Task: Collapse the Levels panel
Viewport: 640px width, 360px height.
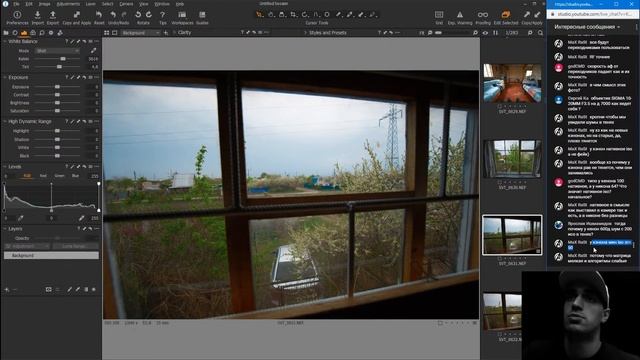Action: click(x=5, y=167)
